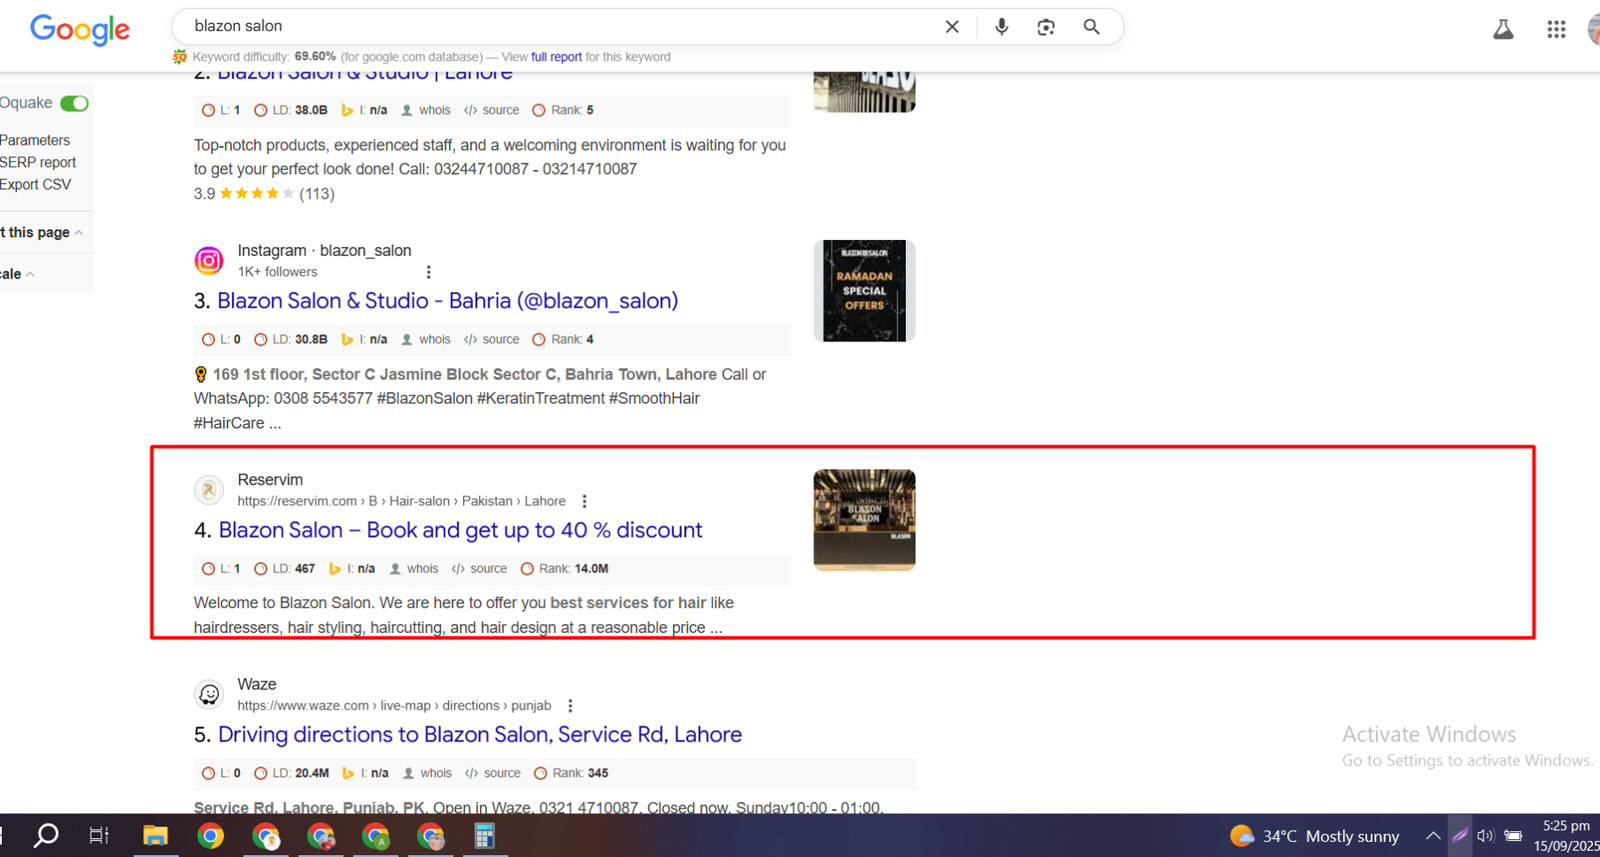Open File Explorer from the taskbar
Image resolution: width=1600 pixels, height=857 pixels.
click(x=155, y=836)
